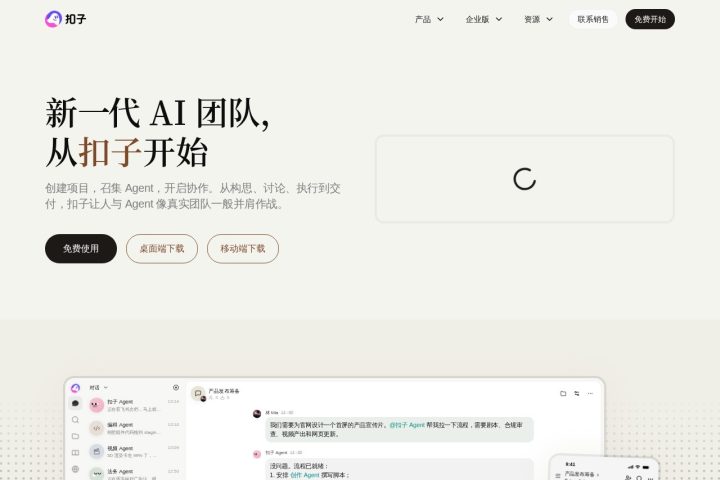Click the globe icon in preview sidebar
Viewport: 720px width, 480px height.
(x=75, y=469)
